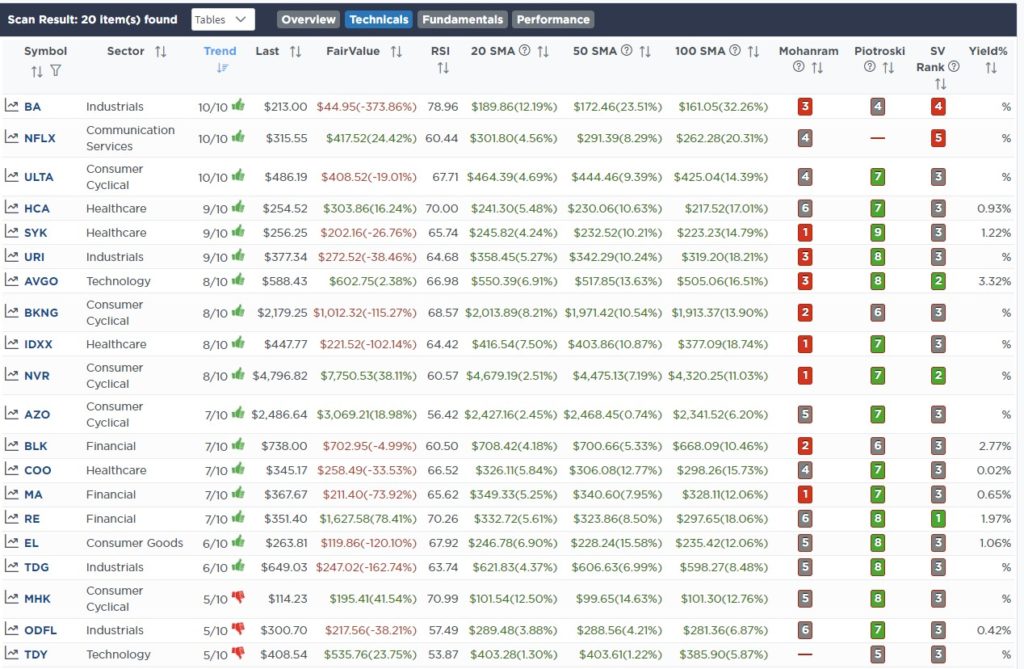Sort by SV Rank arrows
This screenshot has height=669, width=1024.
pos(940,84)
